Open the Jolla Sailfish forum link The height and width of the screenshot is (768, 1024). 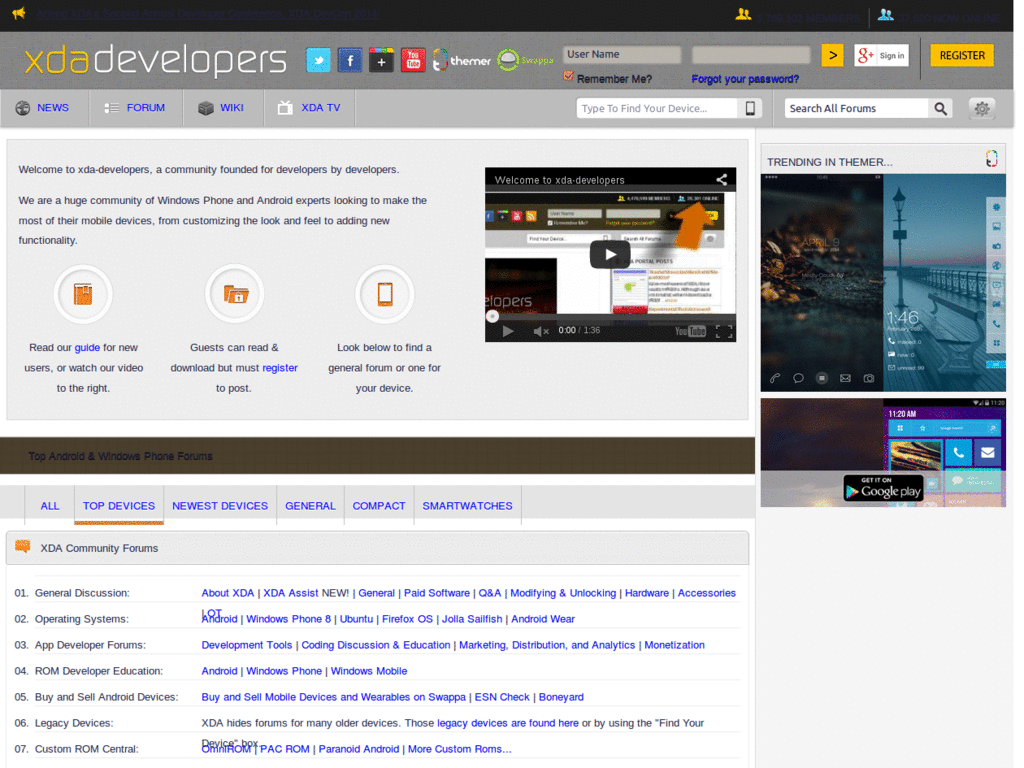(x=472, y=619)
